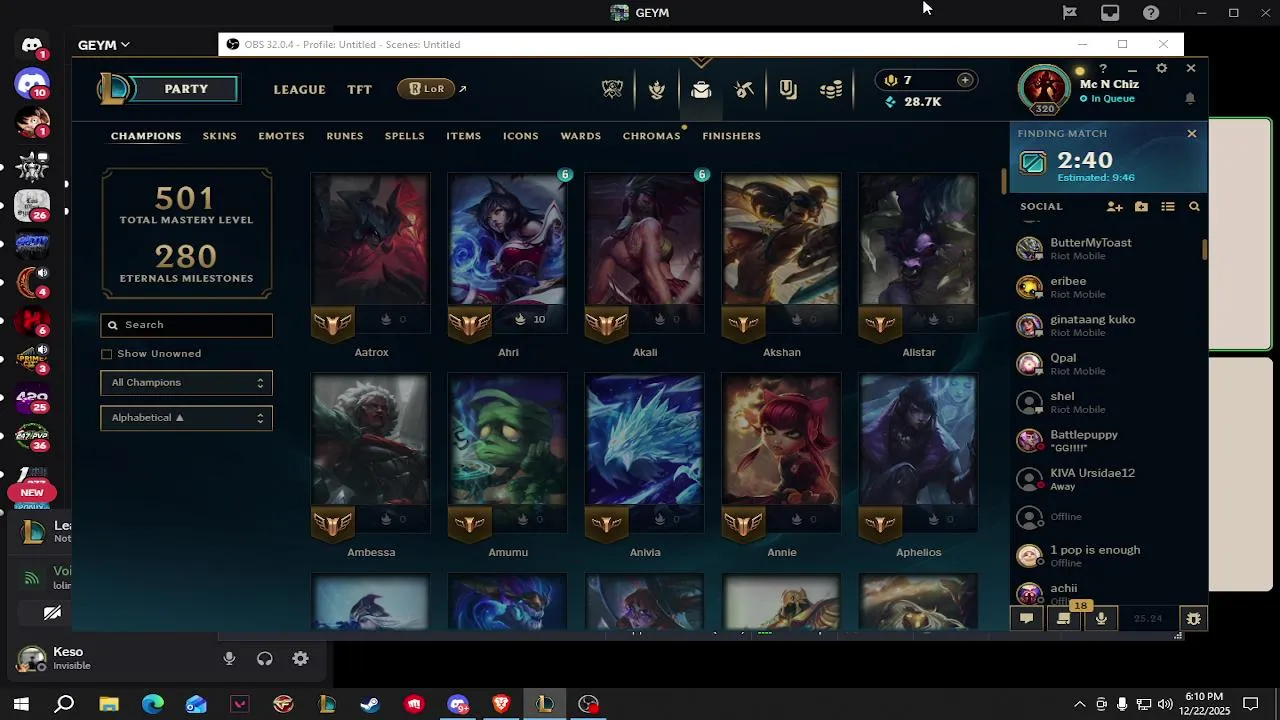Expand the GEYM server dropdown
The image size is (1280, 720).
coord(104,45)
